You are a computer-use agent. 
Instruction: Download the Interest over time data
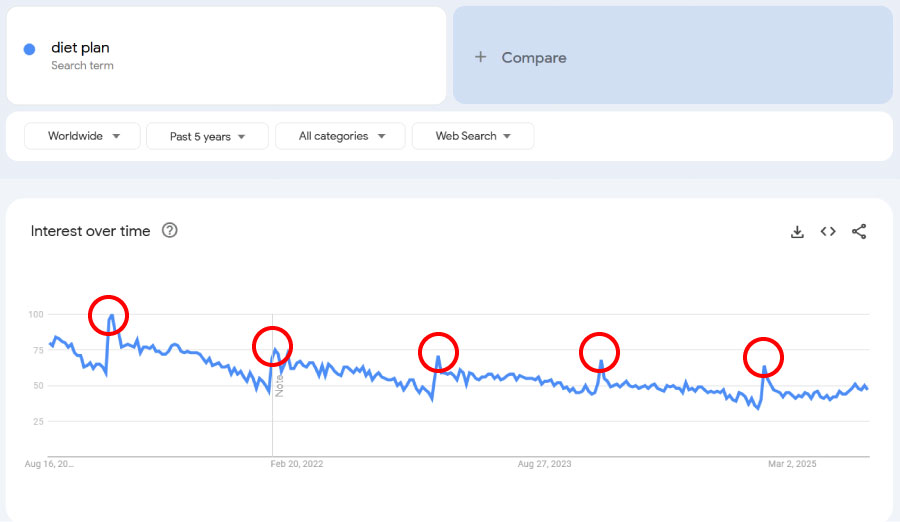[797, 232]
